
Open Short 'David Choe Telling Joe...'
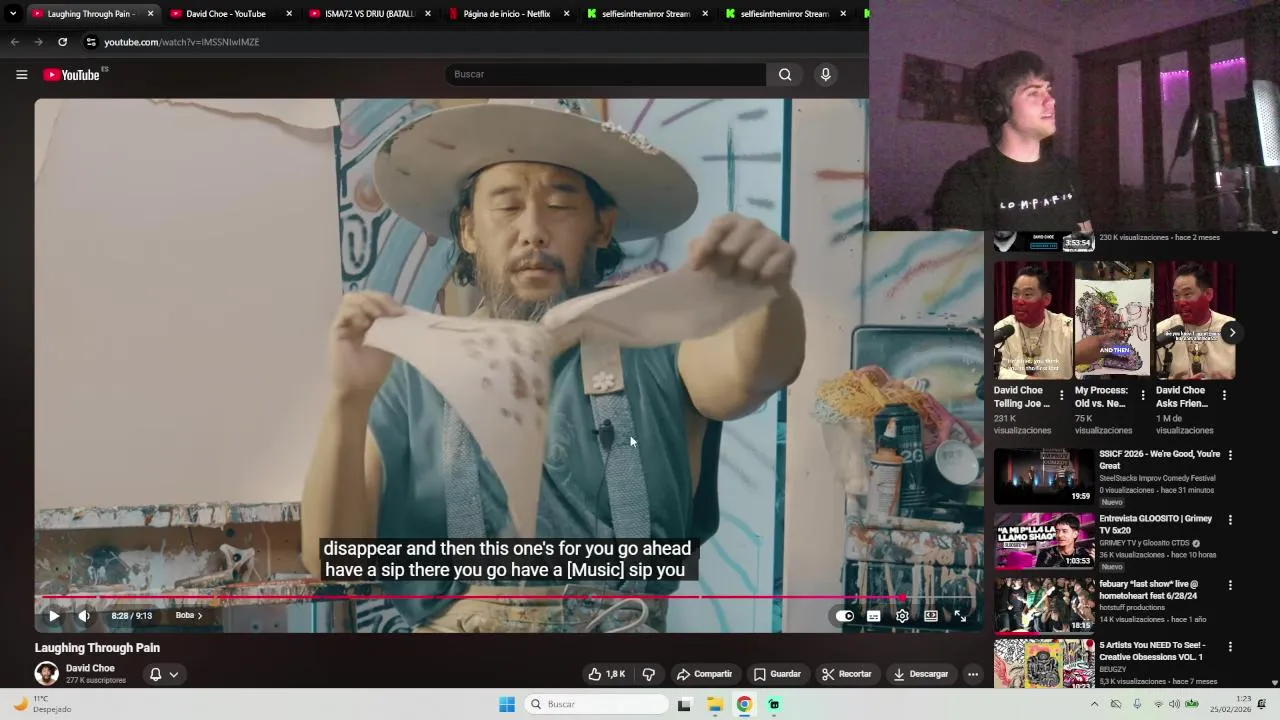(1032, 320)
